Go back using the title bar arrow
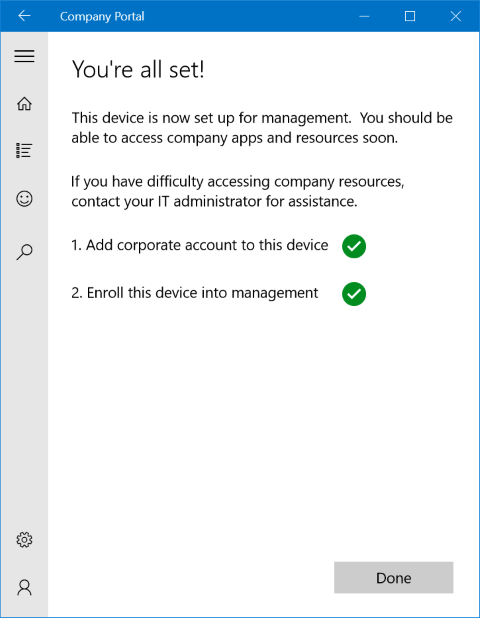Screen dimensions: 480x618 tap(24, 16)
